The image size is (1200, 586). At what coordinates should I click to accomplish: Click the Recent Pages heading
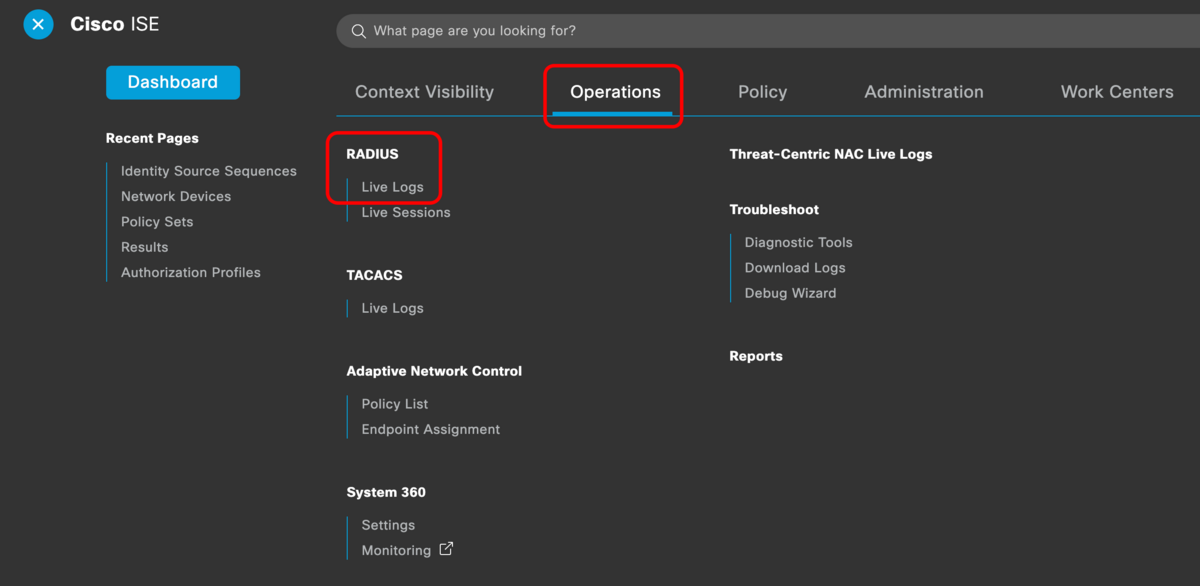pyautogui.click(x=152, y=138)
